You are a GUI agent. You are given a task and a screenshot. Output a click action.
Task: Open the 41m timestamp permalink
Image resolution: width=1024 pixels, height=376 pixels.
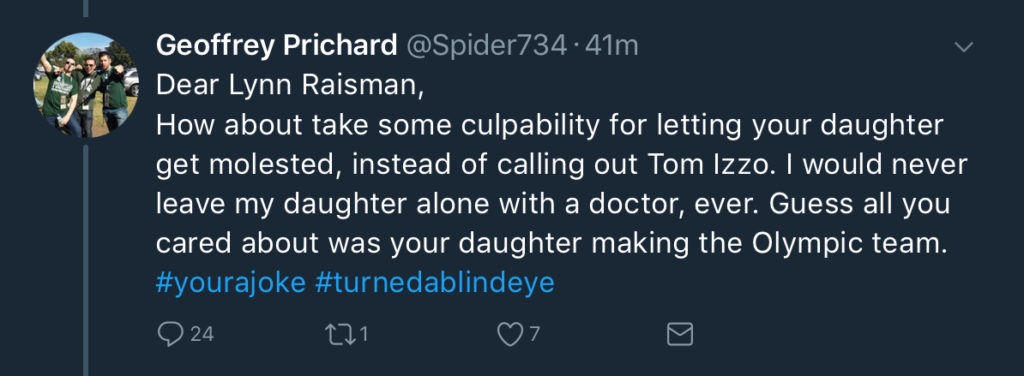click(612, 46)
